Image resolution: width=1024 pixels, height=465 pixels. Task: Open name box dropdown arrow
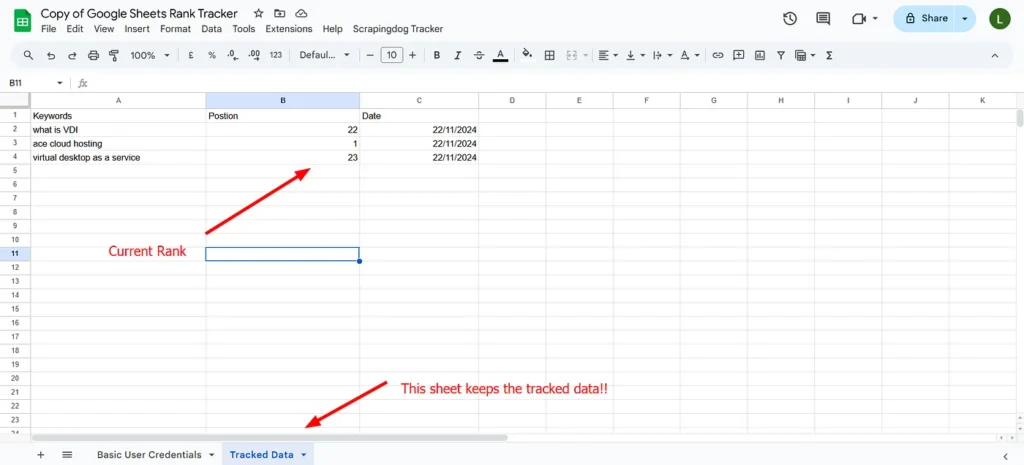(x=60, y=83)
